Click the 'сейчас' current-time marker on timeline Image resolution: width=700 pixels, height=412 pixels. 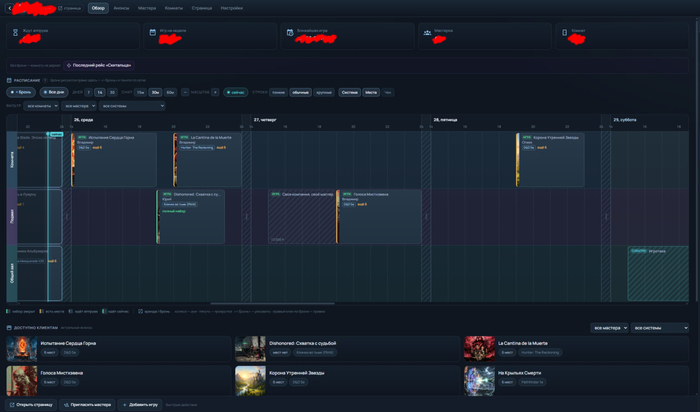click(56, 134)
